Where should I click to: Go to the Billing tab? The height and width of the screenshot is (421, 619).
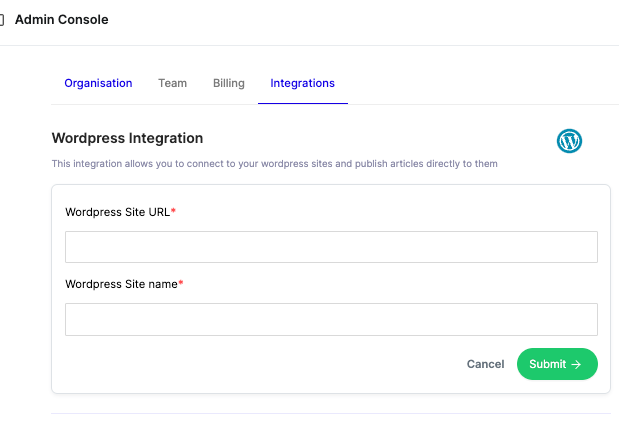tap(229, 83)
